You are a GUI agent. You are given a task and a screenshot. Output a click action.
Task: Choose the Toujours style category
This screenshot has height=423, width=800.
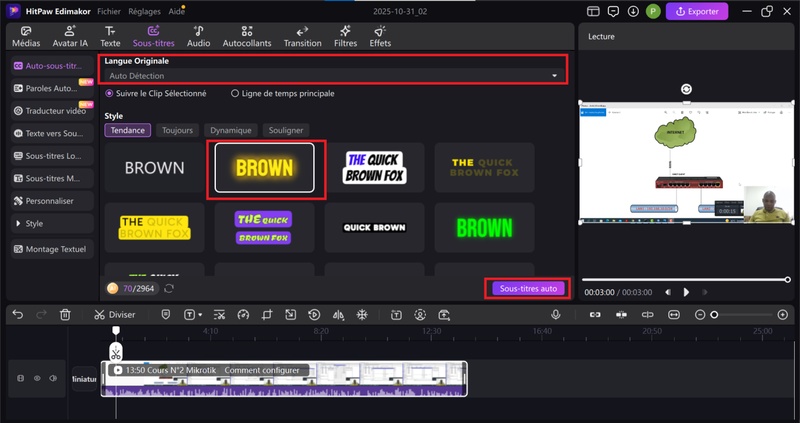coord(177,130)
